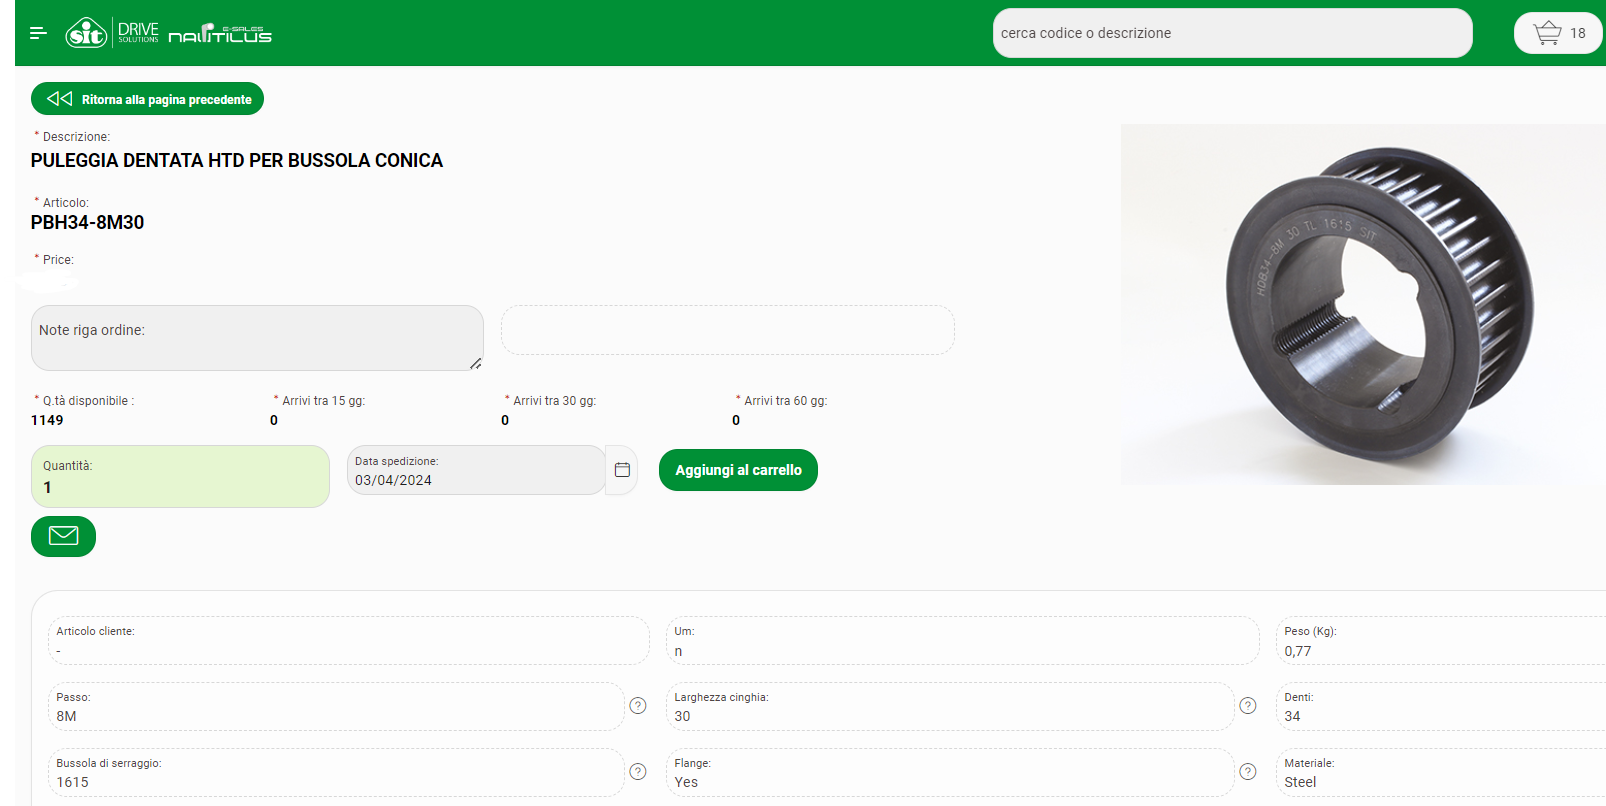Click the resize handle of the notes textarea
The image size is (1606, 806).
[x=476, y=364]
